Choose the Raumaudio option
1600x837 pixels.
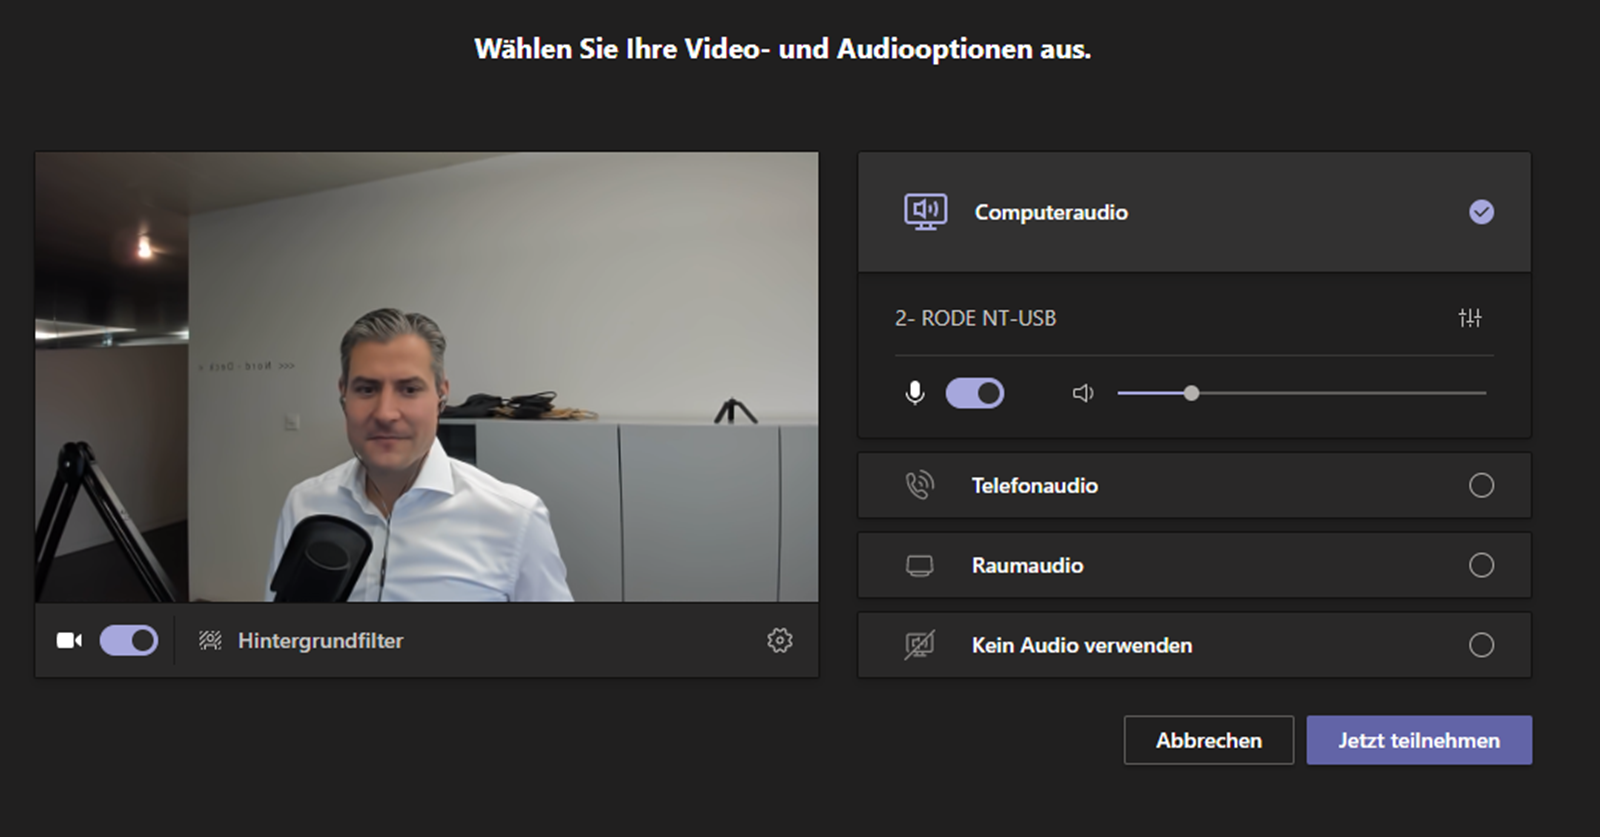(1194, 565)
